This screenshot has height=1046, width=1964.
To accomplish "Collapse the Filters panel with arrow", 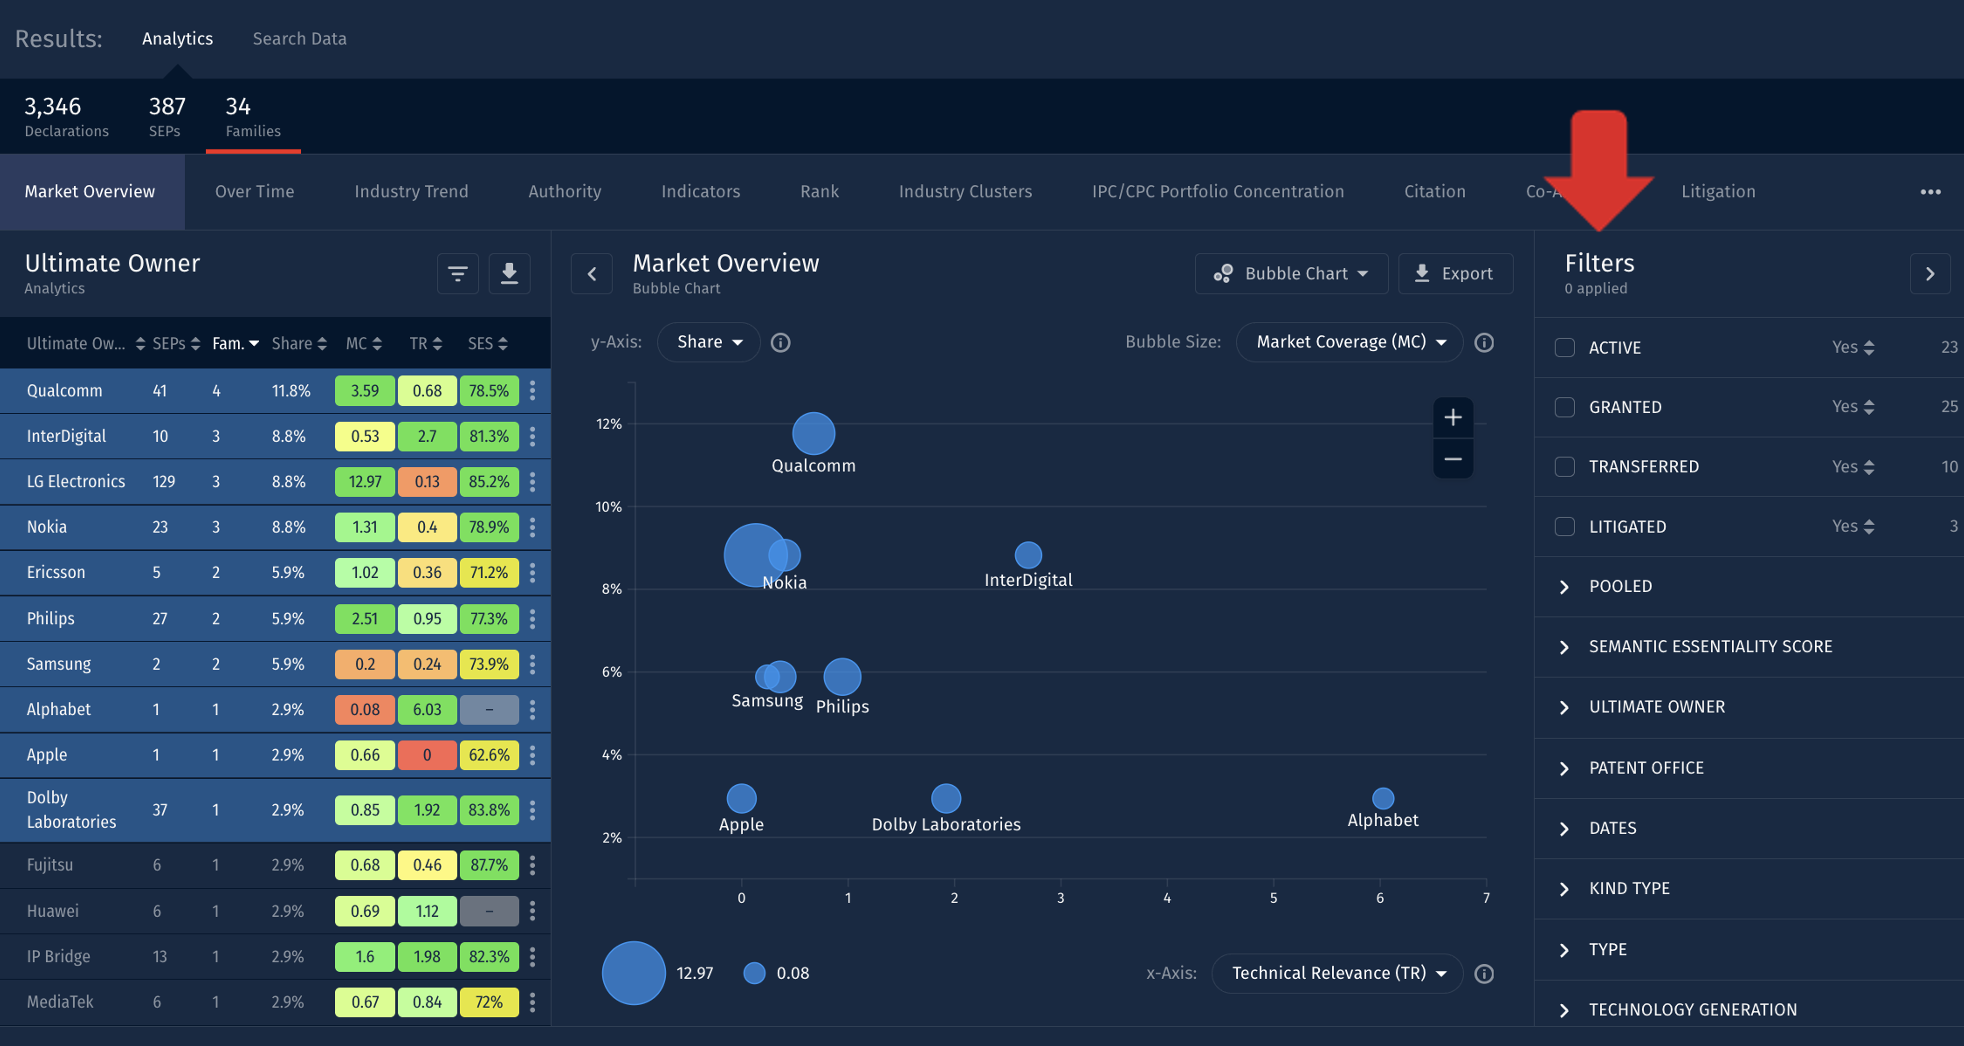I will pos(1930,273).
